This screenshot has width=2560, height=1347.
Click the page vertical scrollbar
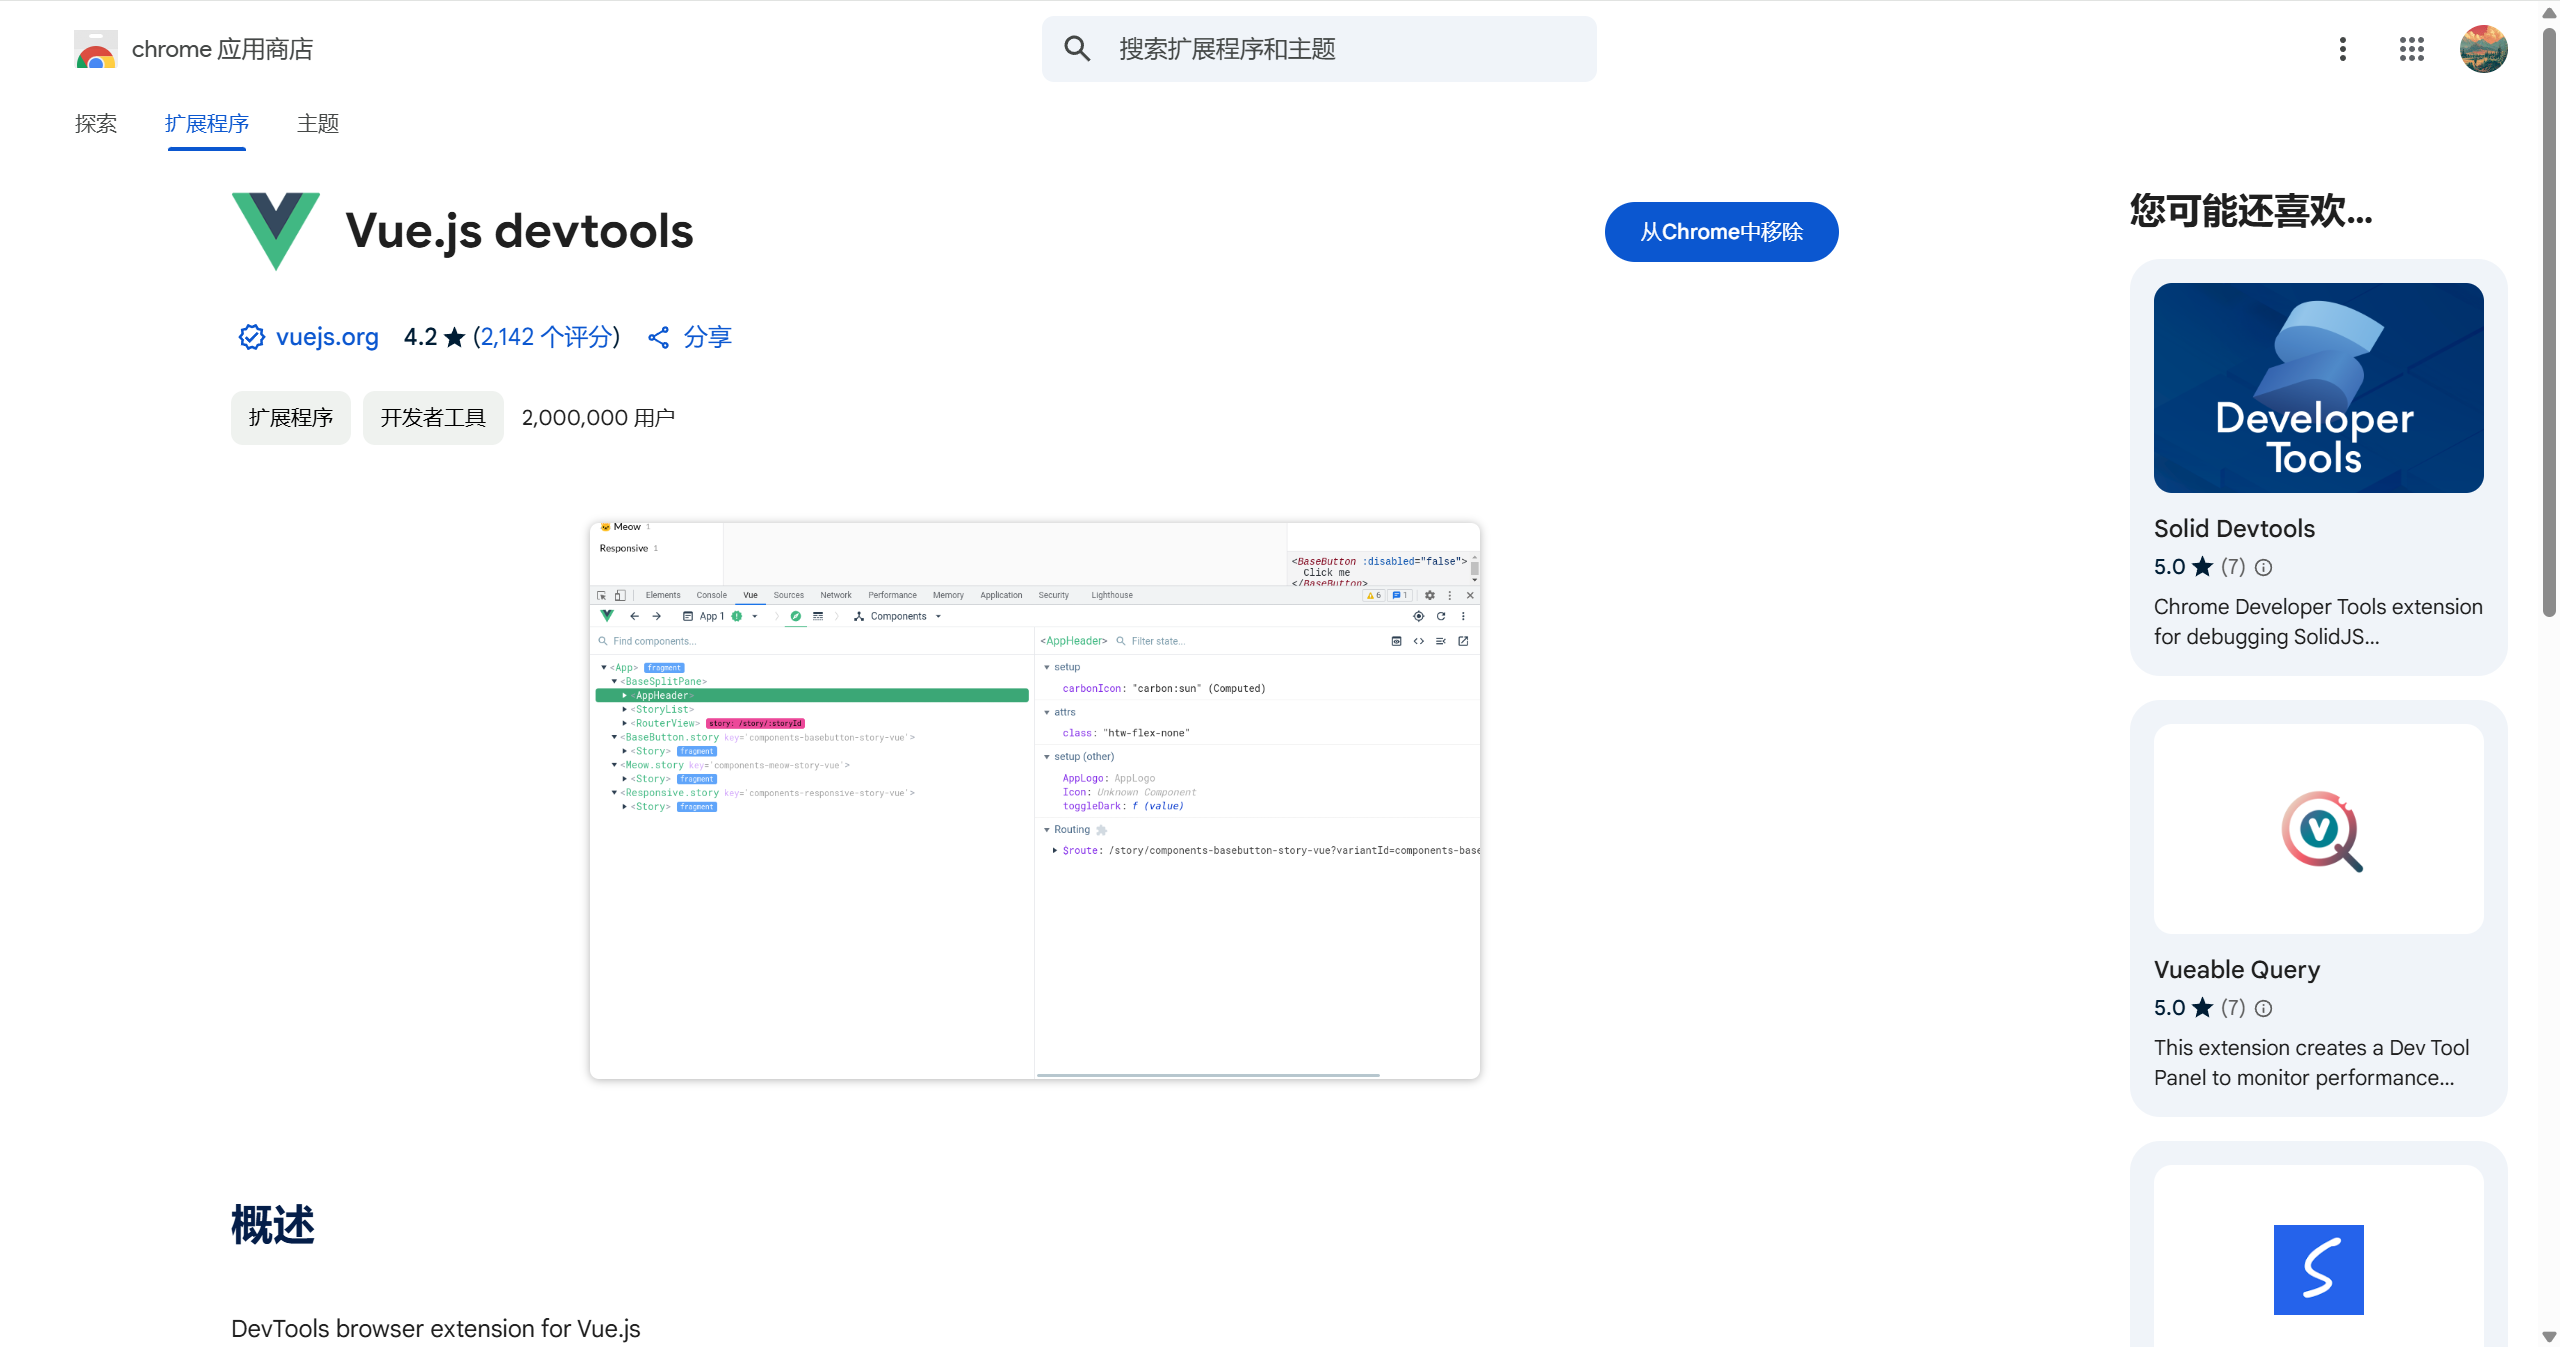point(2549,320)
